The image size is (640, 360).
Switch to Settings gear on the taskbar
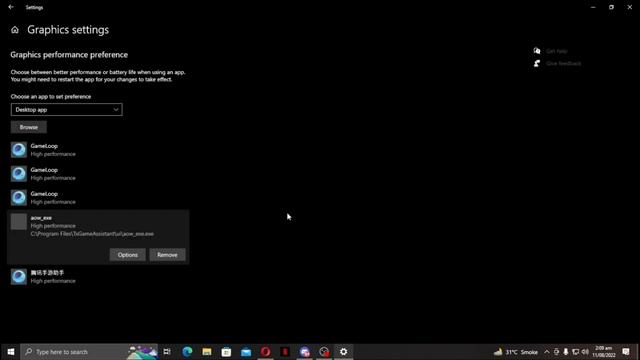tap(344, 351)
